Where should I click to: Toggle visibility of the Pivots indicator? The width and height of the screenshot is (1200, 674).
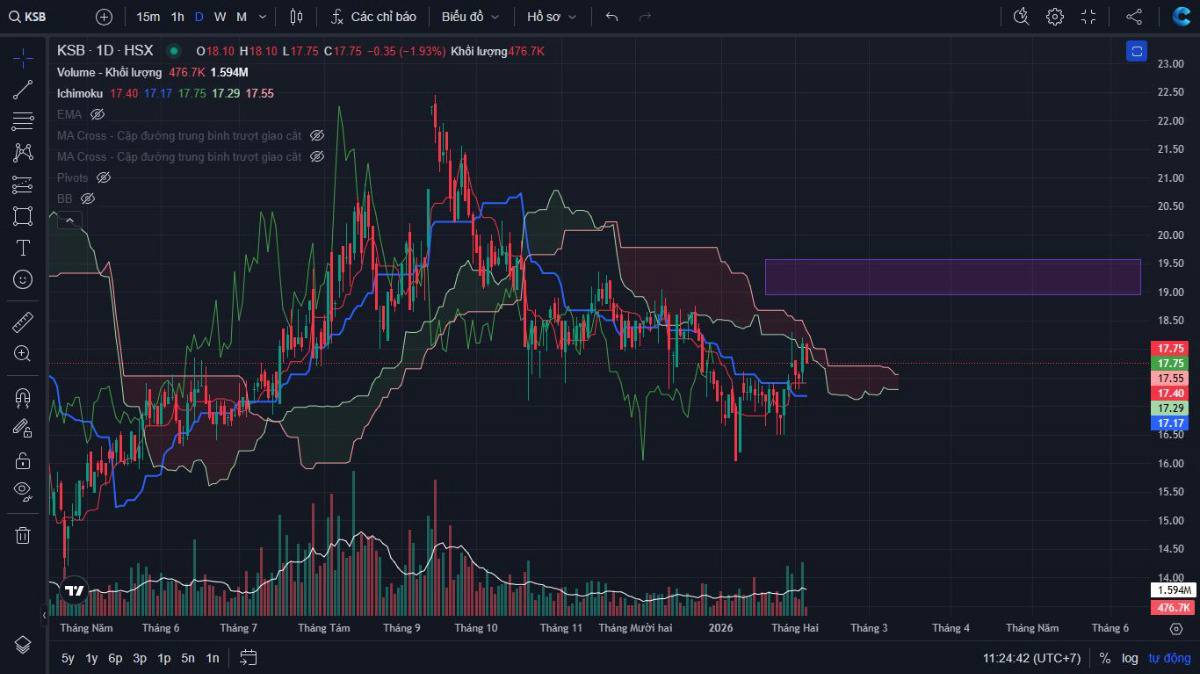coord(103,178)
